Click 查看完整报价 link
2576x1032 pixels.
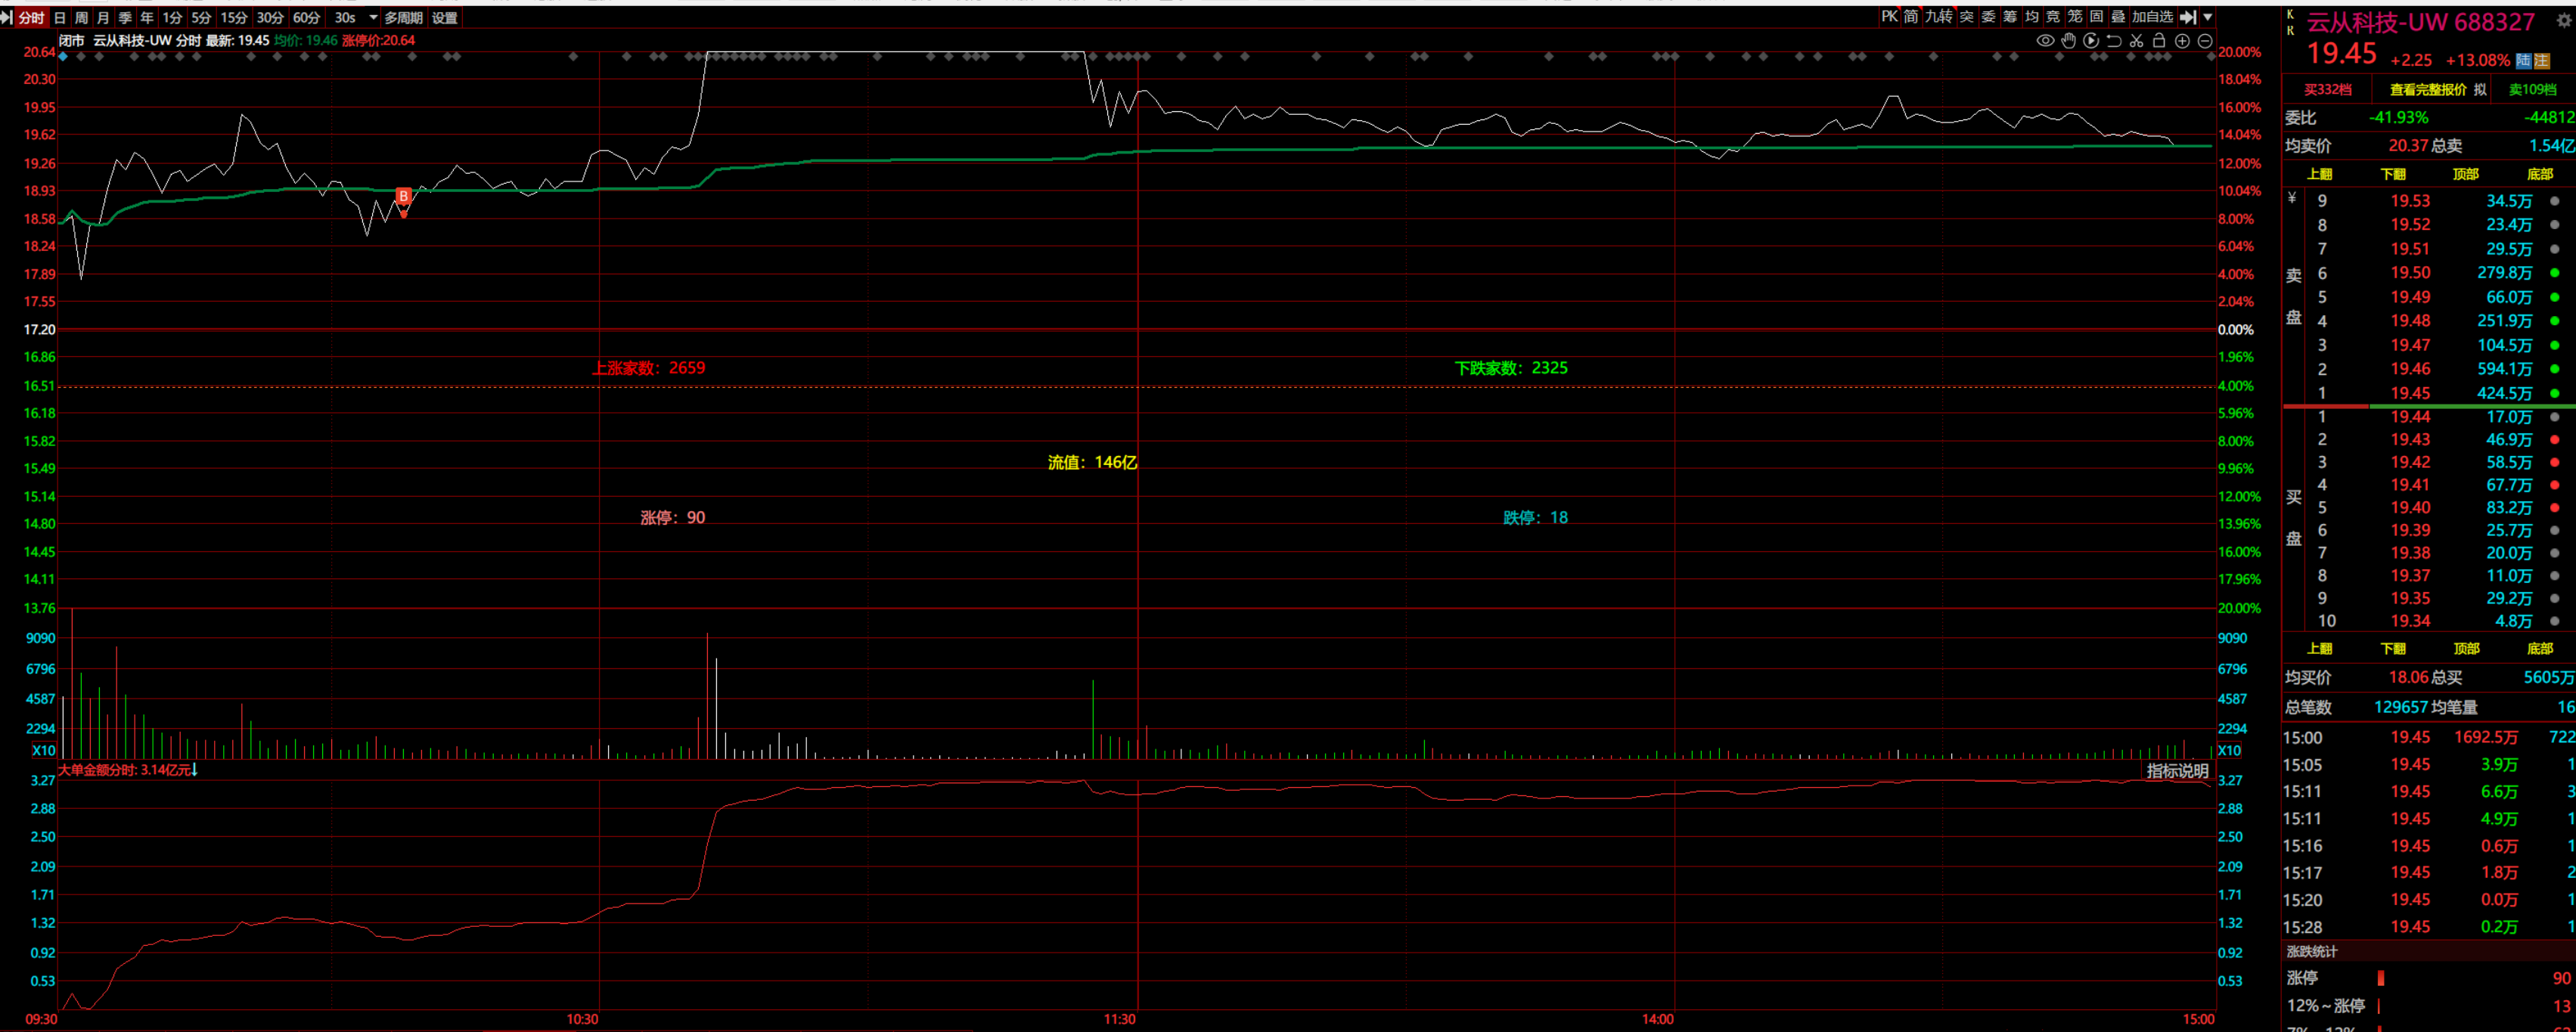[x=2428, y=90]
